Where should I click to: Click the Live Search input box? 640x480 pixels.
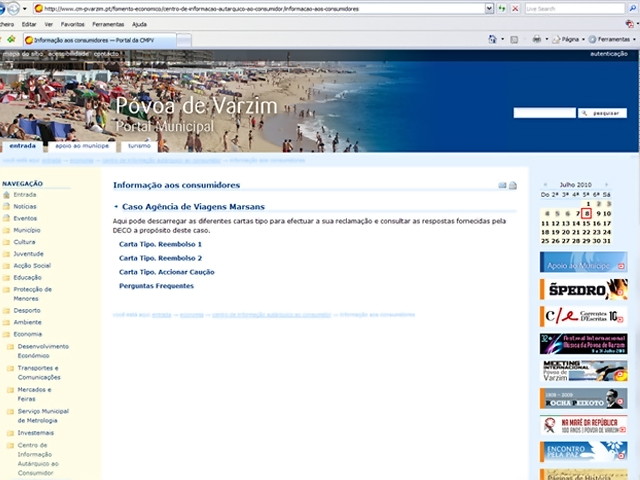tap(575, 9)
